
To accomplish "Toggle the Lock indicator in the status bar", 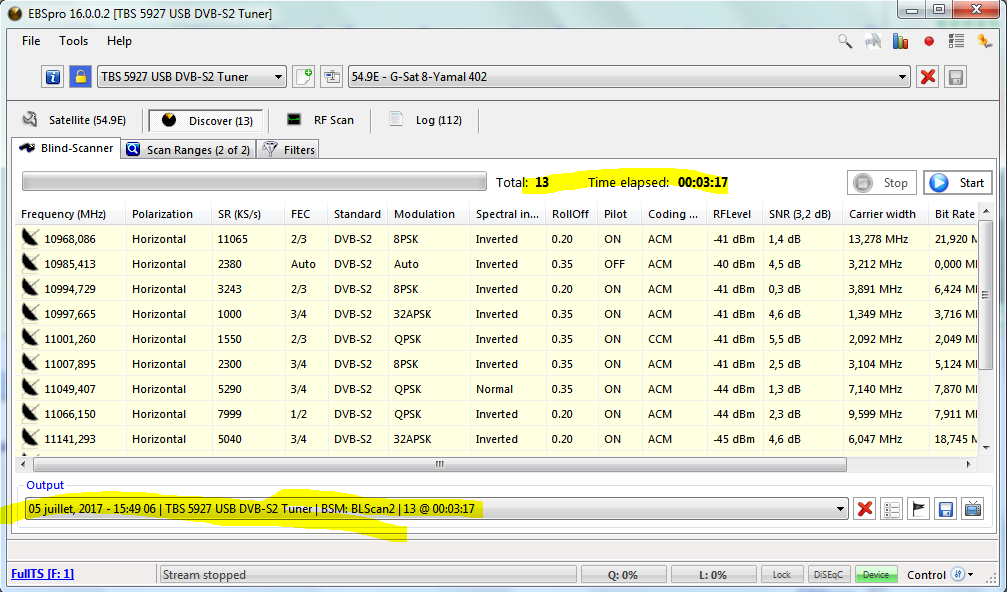I will coord(782,575).
